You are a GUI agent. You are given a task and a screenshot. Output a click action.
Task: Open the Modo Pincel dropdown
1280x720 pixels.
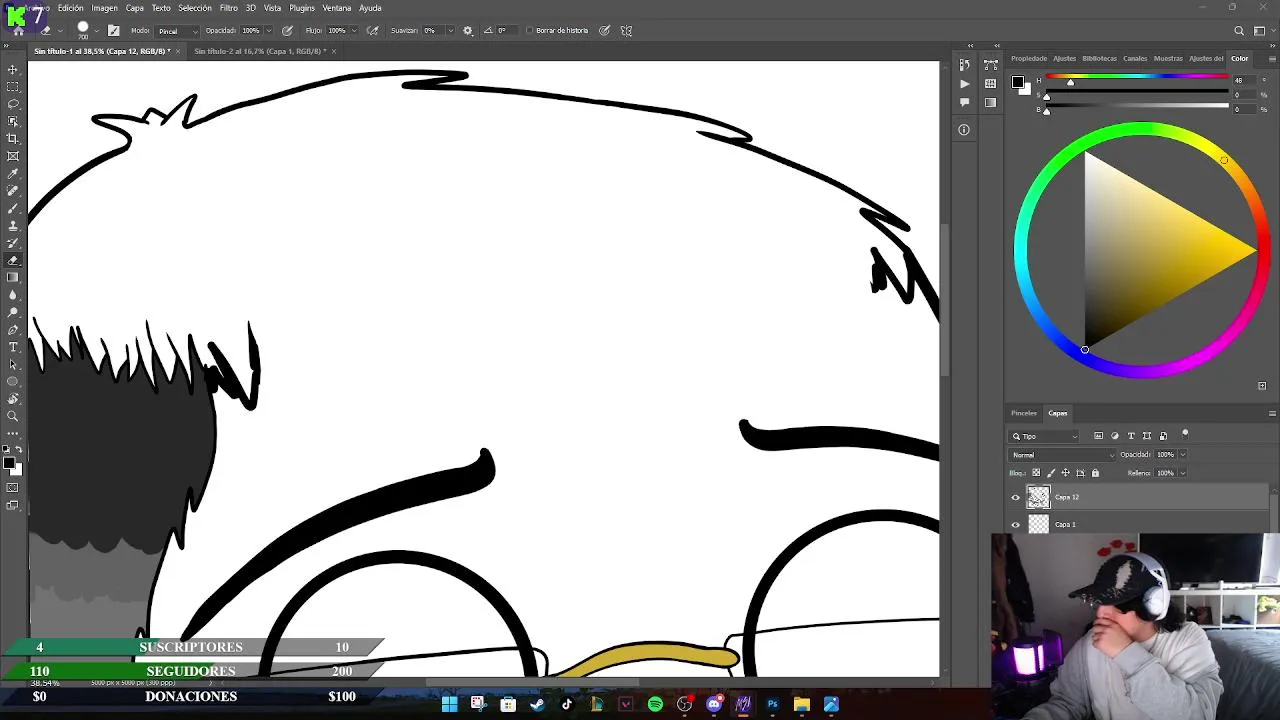[178, 31]
